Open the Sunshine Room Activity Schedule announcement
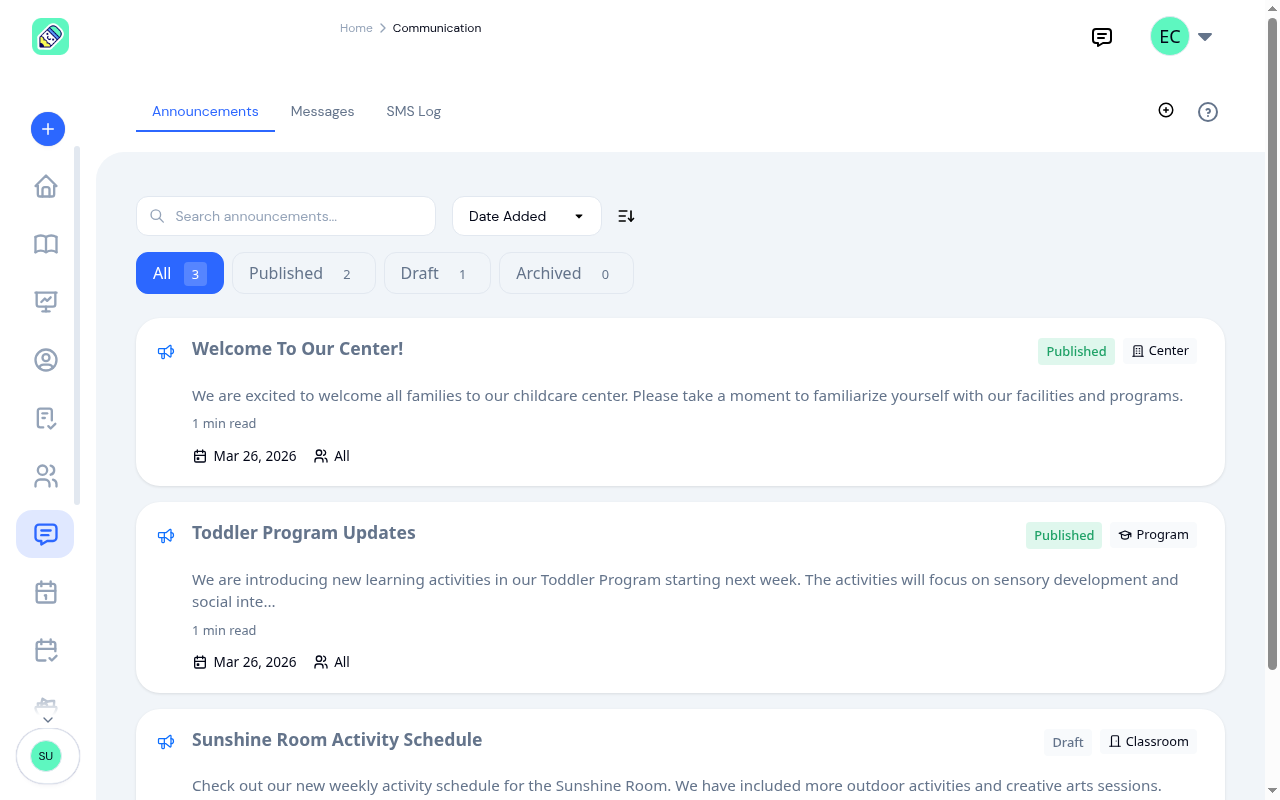This screenshot has width=1280, height=800. [x=337, y=740]
